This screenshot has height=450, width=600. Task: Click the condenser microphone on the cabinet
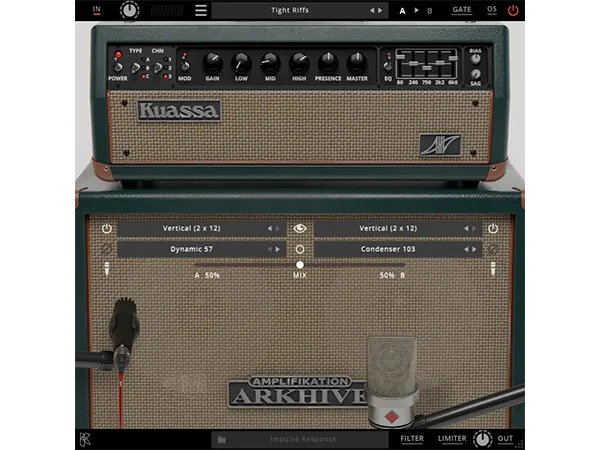[x=391, y=383]
